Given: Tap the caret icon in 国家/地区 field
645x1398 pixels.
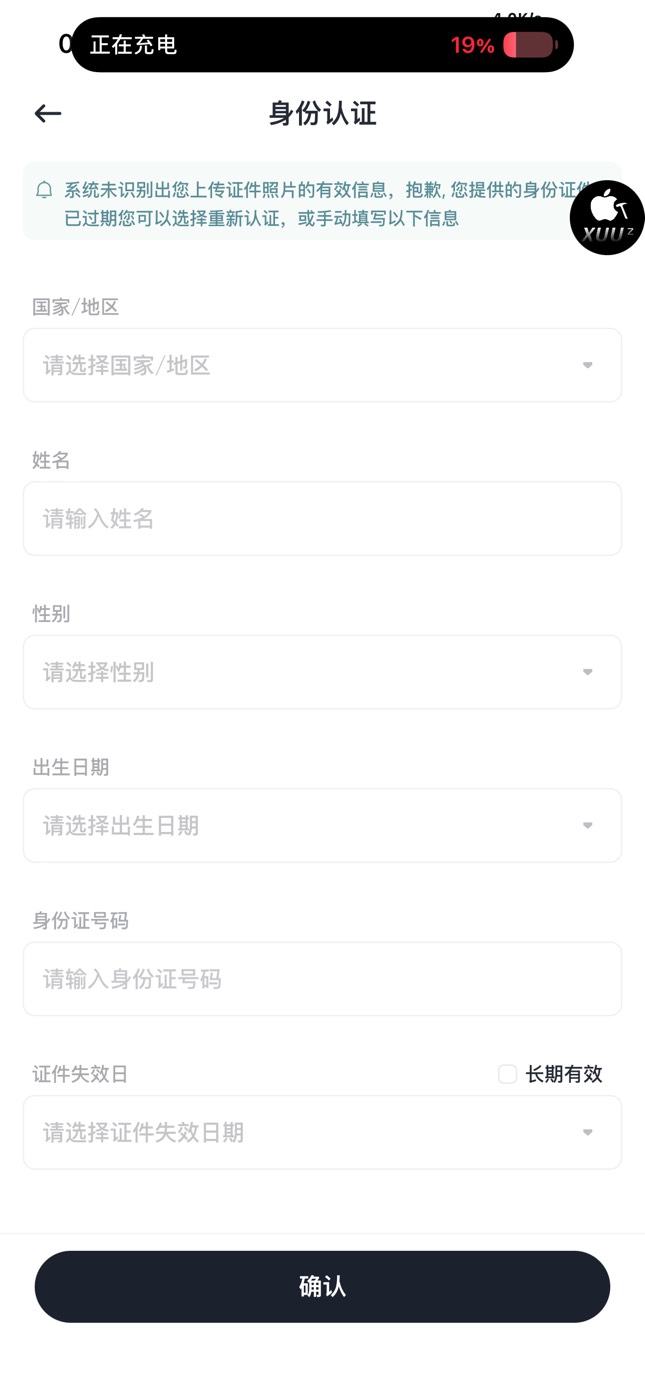Looking at the screenshot, I should 588,365.
